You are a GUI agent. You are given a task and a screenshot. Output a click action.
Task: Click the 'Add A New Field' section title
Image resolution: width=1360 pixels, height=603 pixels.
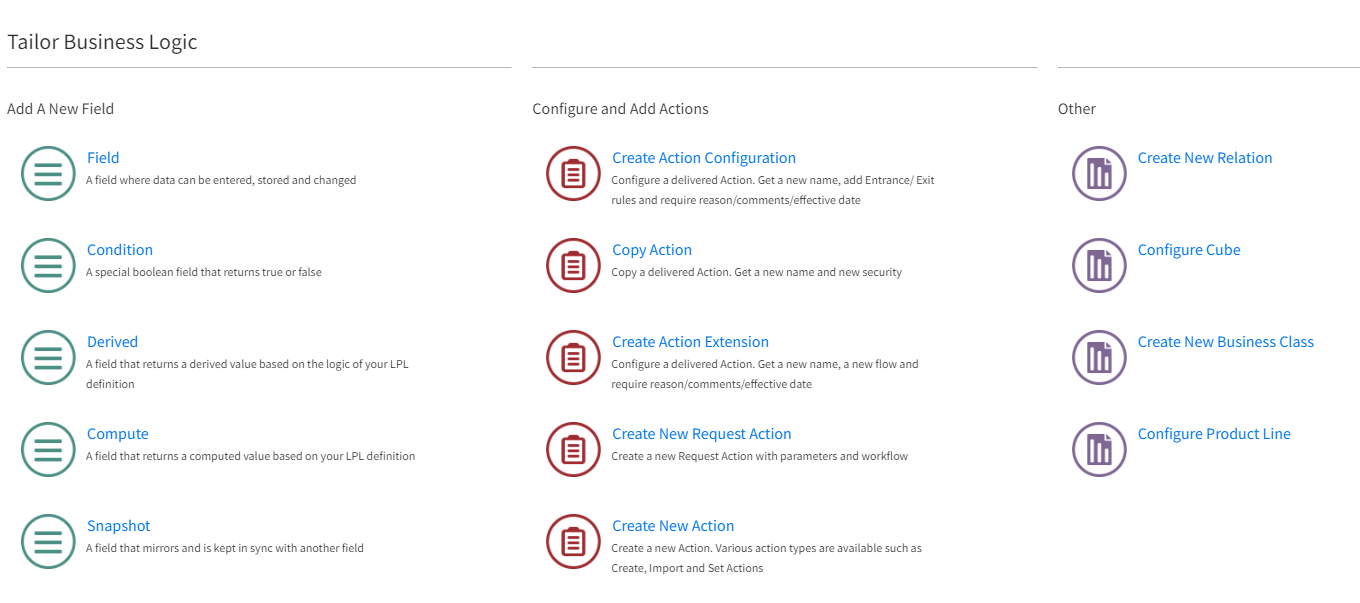coord(60,109)
